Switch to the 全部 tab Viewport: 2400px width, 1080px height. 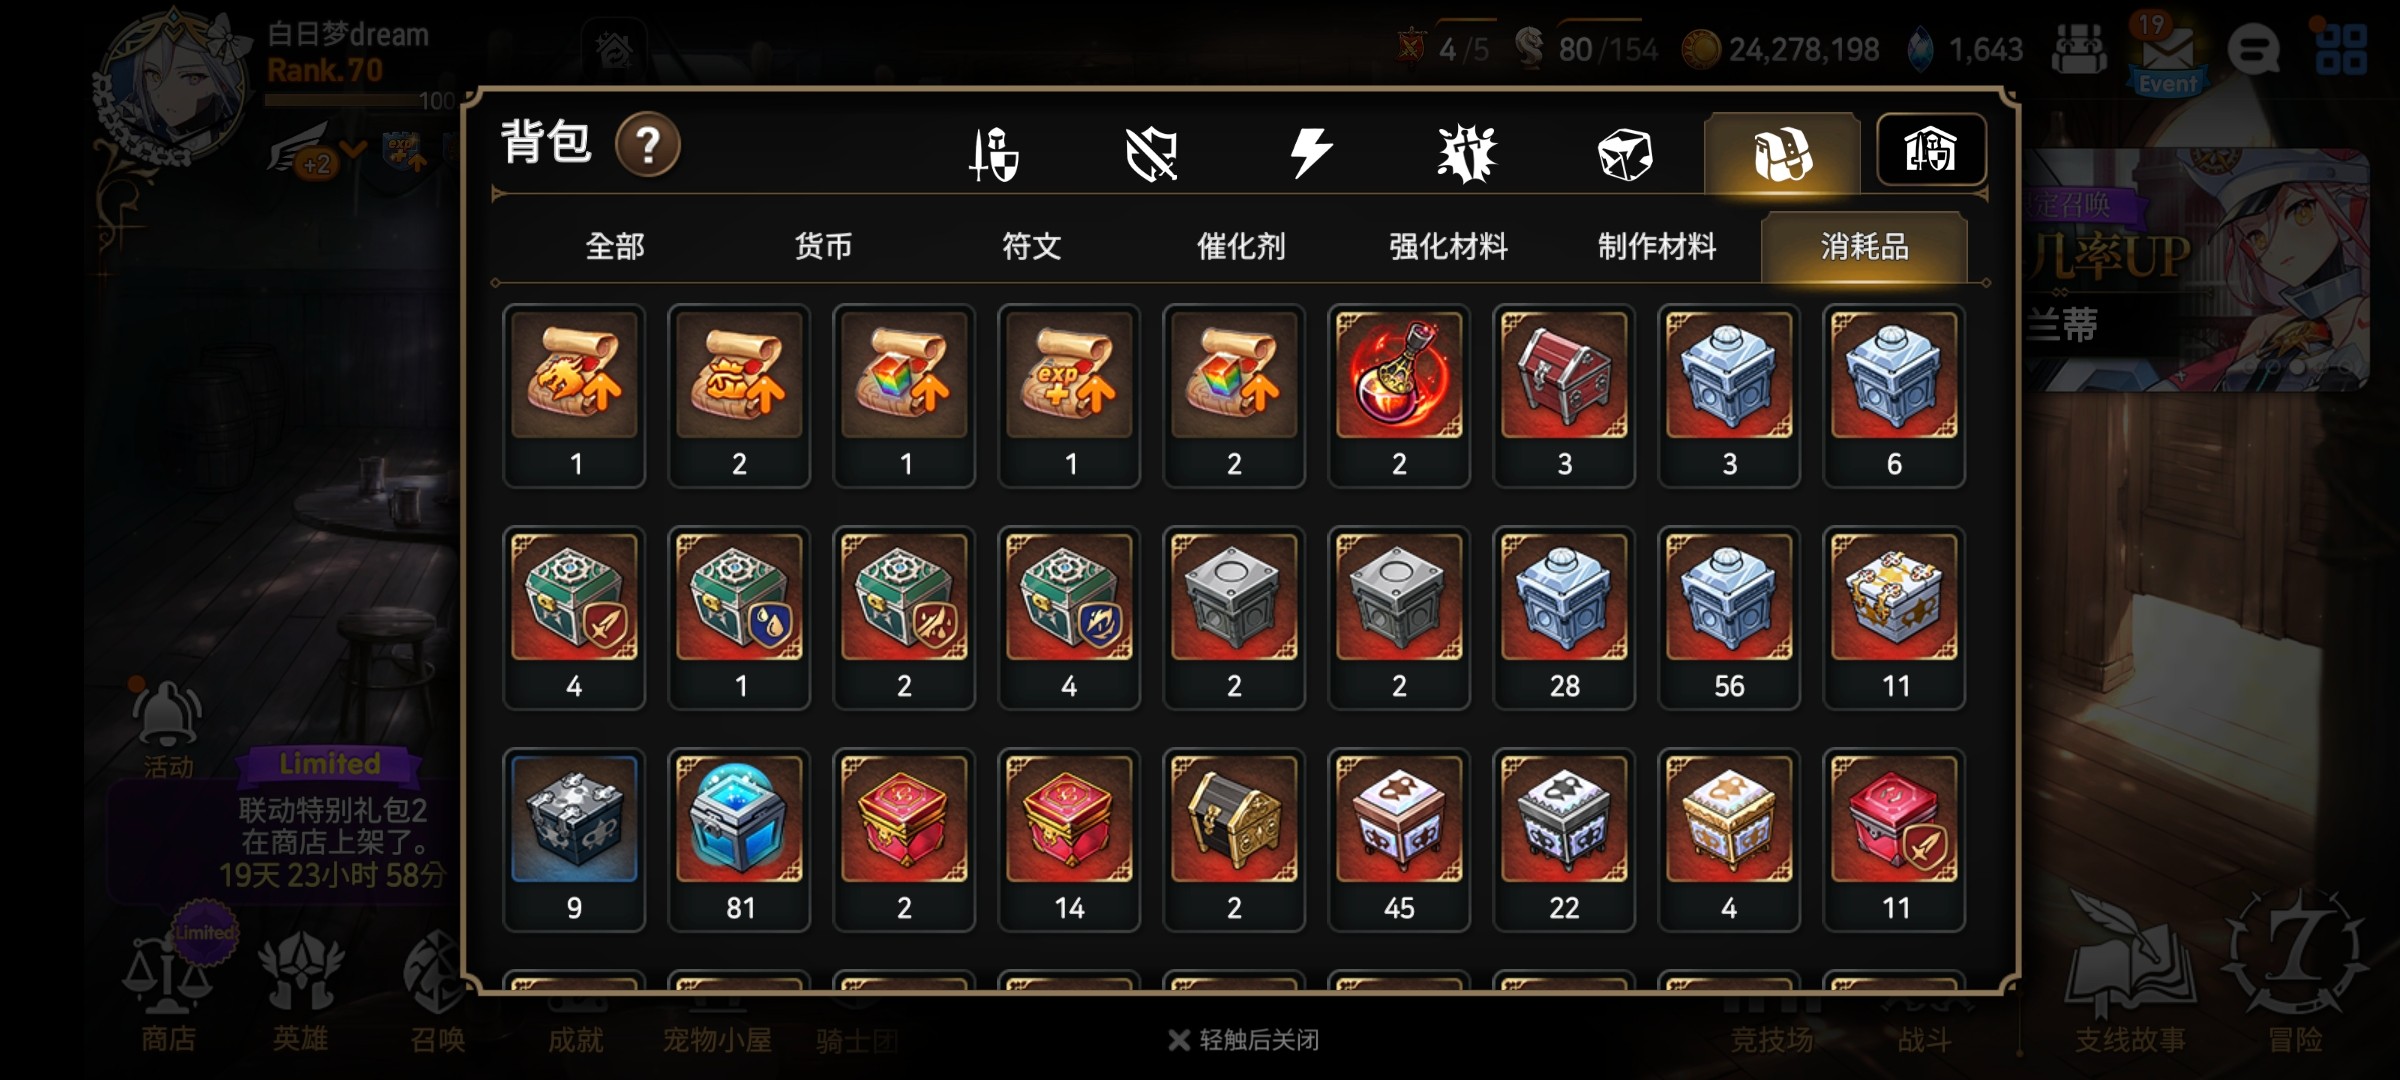[x=615, y=246]
